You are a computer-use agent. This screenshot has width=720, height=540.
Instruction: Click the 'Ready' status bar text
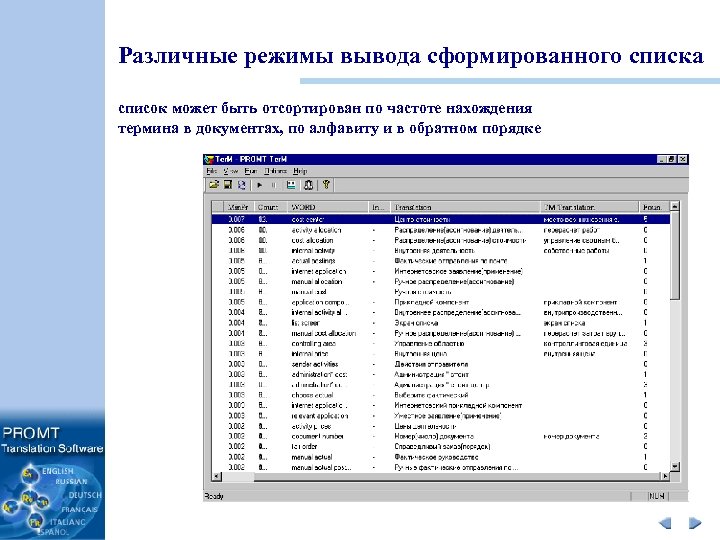click(x=214, y=496)
